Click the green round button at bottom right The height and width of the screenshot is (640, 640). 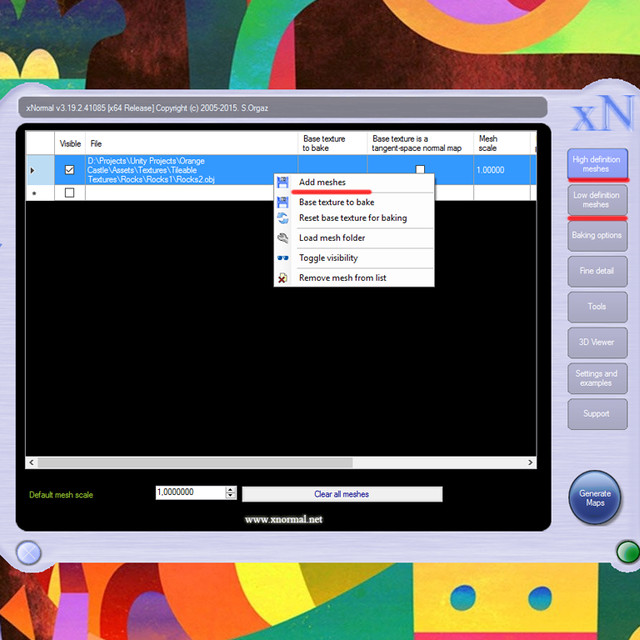[x=628, y=552]
